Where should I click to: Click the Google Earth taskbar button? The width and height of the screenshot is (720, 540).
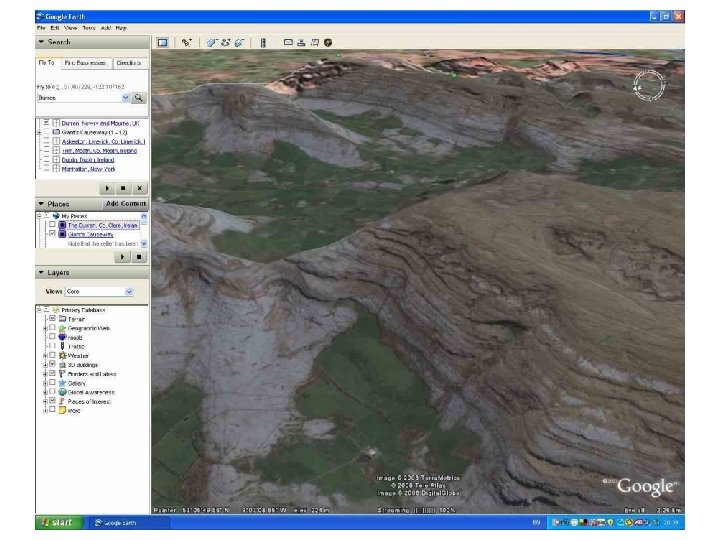tap(130, 523)
